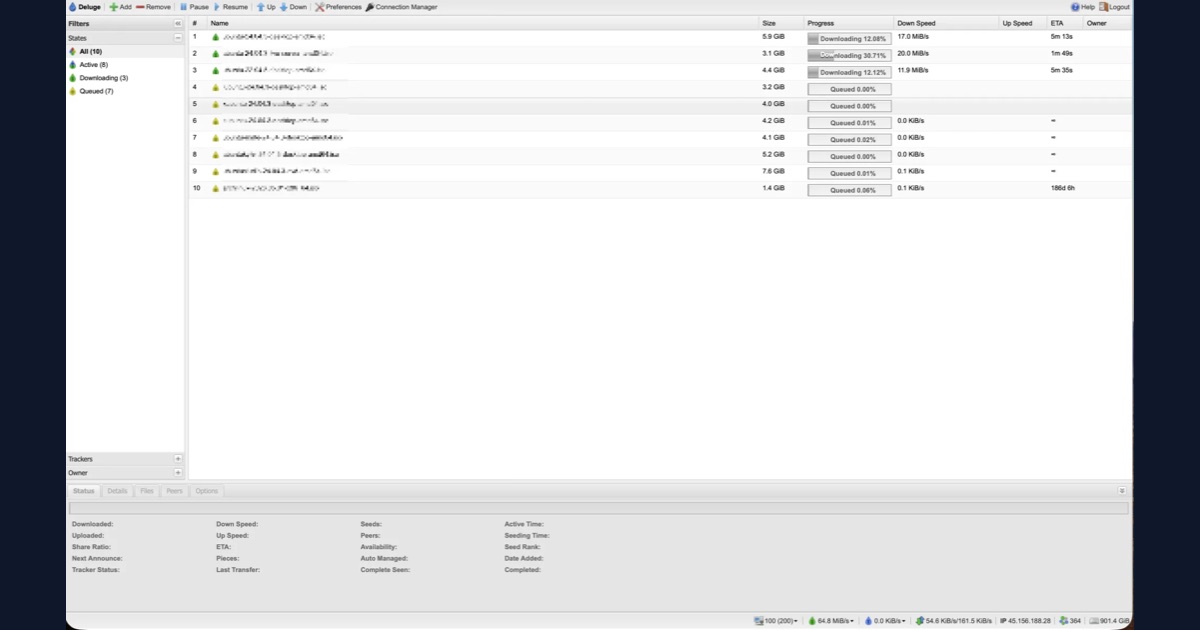Sort by the ETA column header
The image size is (1200, 630).
pos(1065,23)
